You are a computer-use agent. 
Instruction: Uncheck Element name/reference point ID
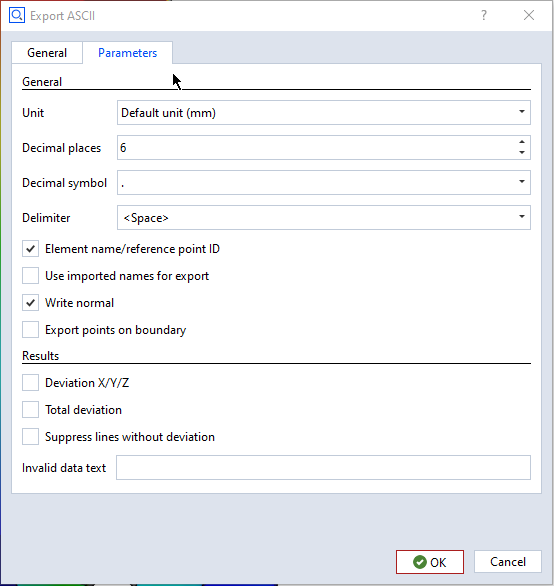pyautogui.click(x=30, y=249)
